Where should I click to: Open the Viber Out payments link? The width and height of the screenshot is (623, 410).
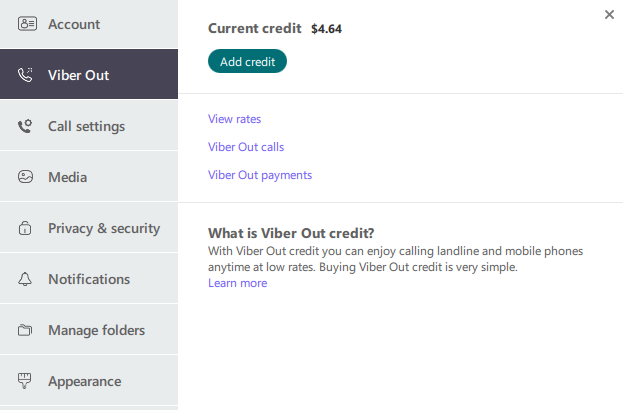tap(260, 175)
